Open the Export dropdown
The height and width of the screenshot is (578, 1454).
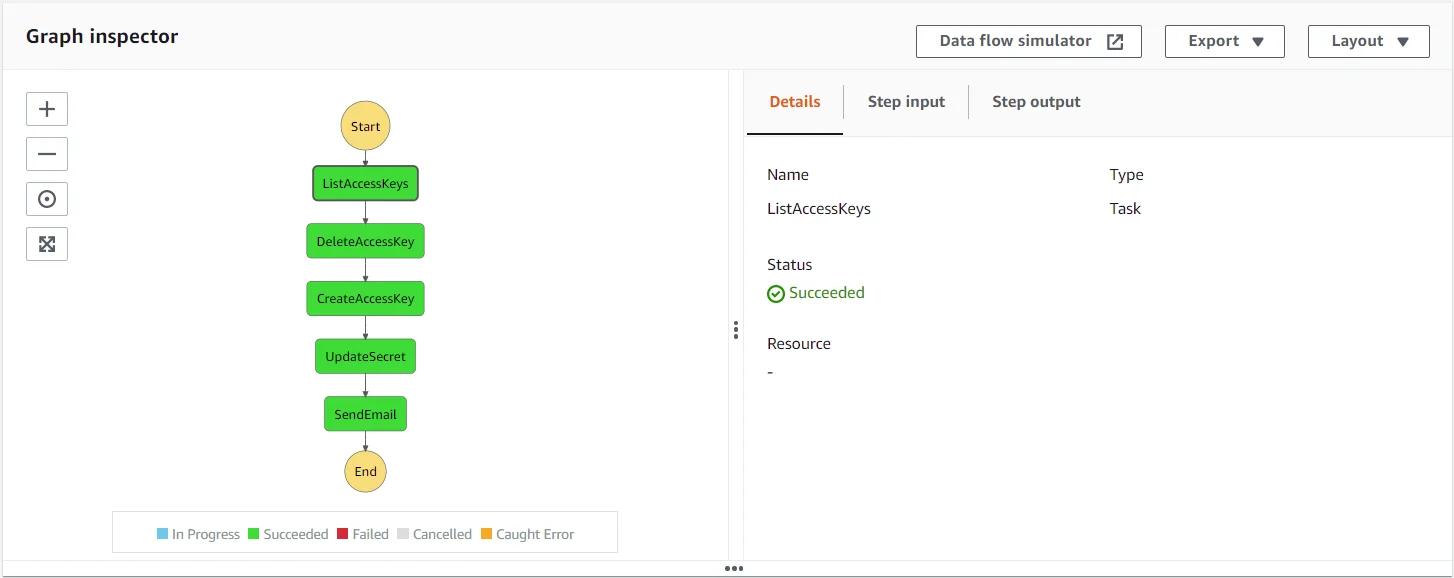(1224, 41)
